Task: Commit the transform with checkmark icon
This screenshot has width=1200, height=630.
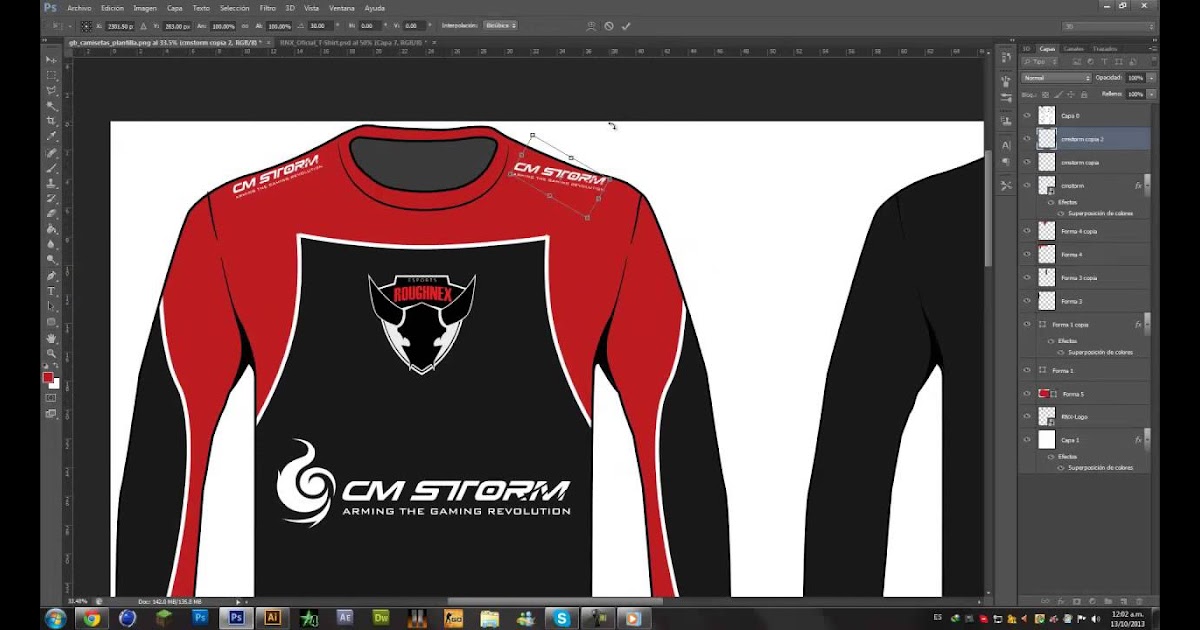Action: [626, 25]
